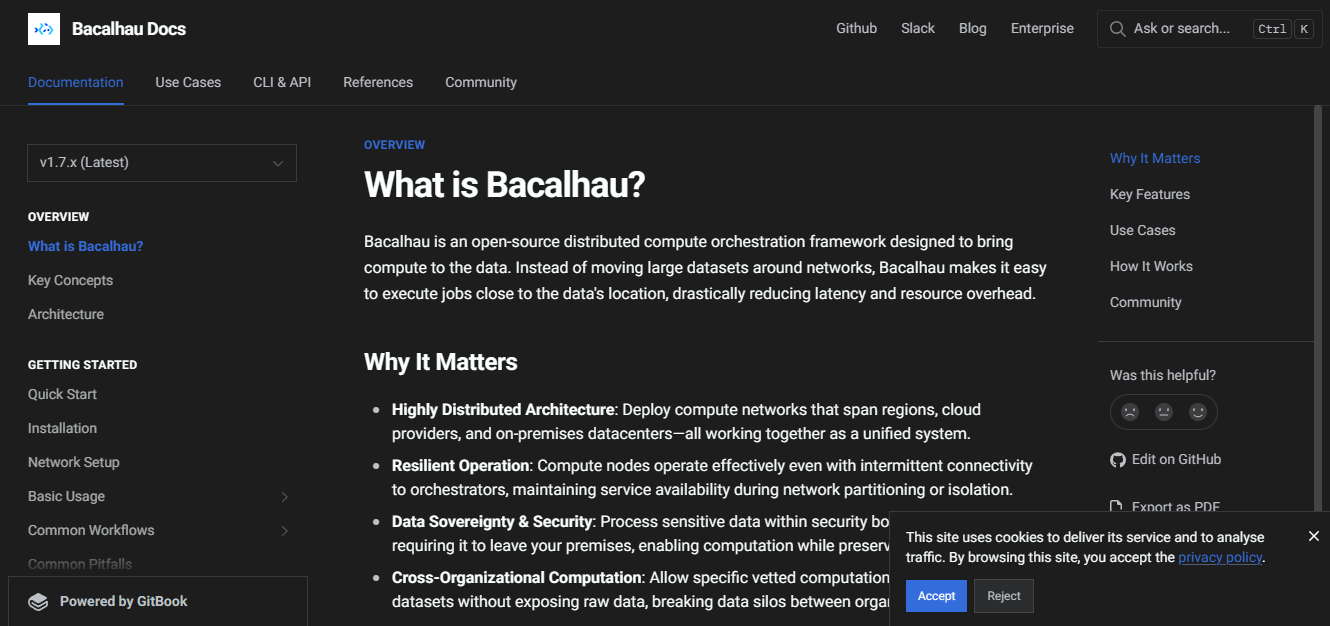
Task: Expand the Basic Usage section
Action: click(284, 497)
